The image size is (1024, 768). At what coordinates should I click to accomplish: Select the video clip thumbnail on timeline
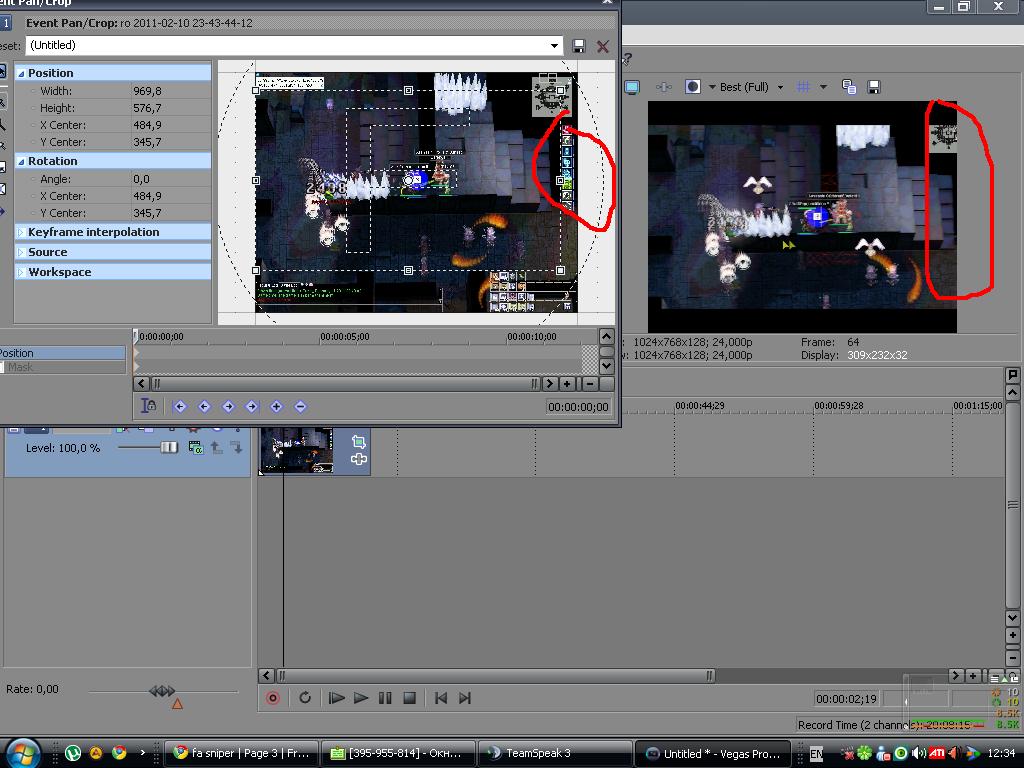pos(297,450)
